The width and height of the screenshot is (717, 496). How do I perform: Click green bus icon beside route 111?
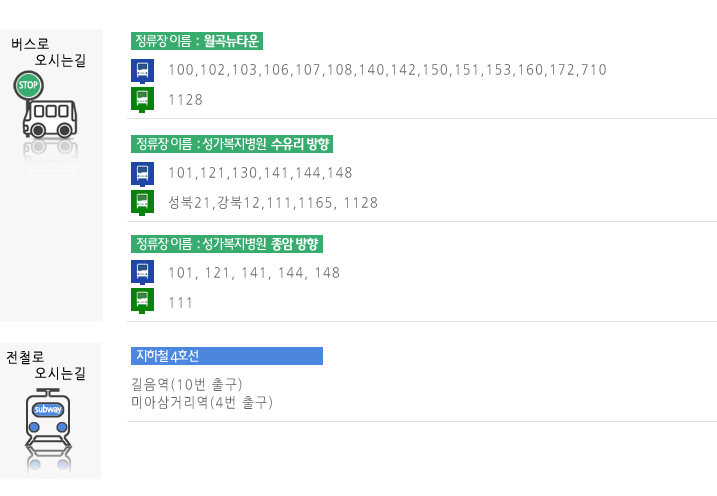pos(143,301)
